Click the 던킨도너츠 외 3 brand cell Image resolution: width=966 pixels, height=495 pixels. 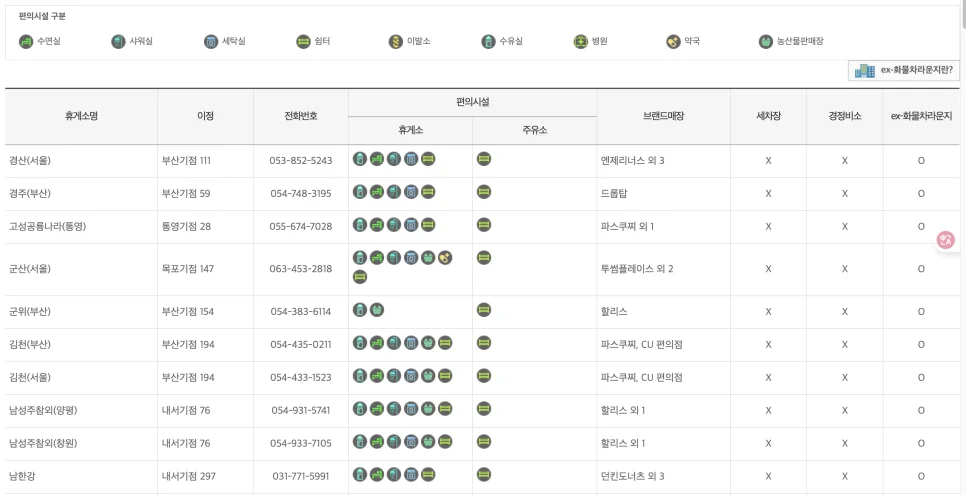pyautogui.click(x=664, y=476)
